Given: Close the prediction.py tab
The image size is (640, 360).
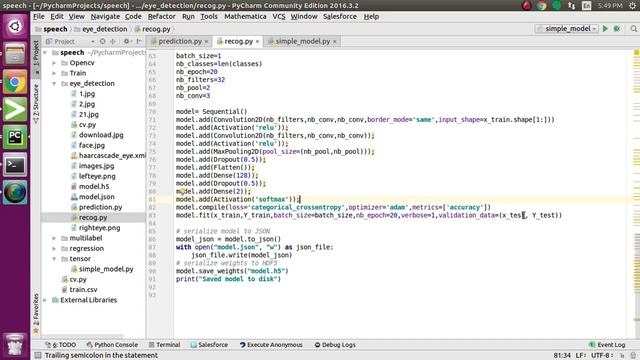Looking at the screenshot, I should [x=207, y=42].
